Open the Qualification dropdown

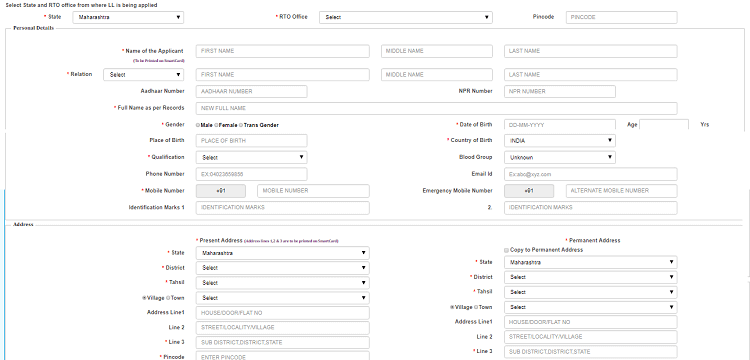252,157
